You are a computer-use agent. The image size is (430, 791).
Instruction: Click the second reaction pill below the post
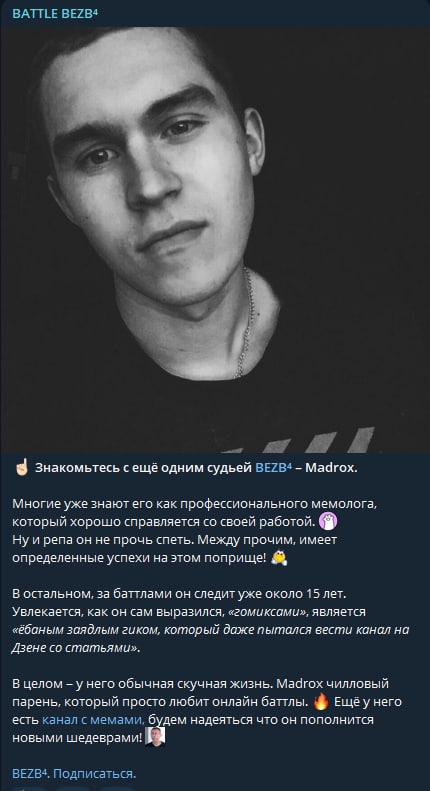[x=73, y=788]
